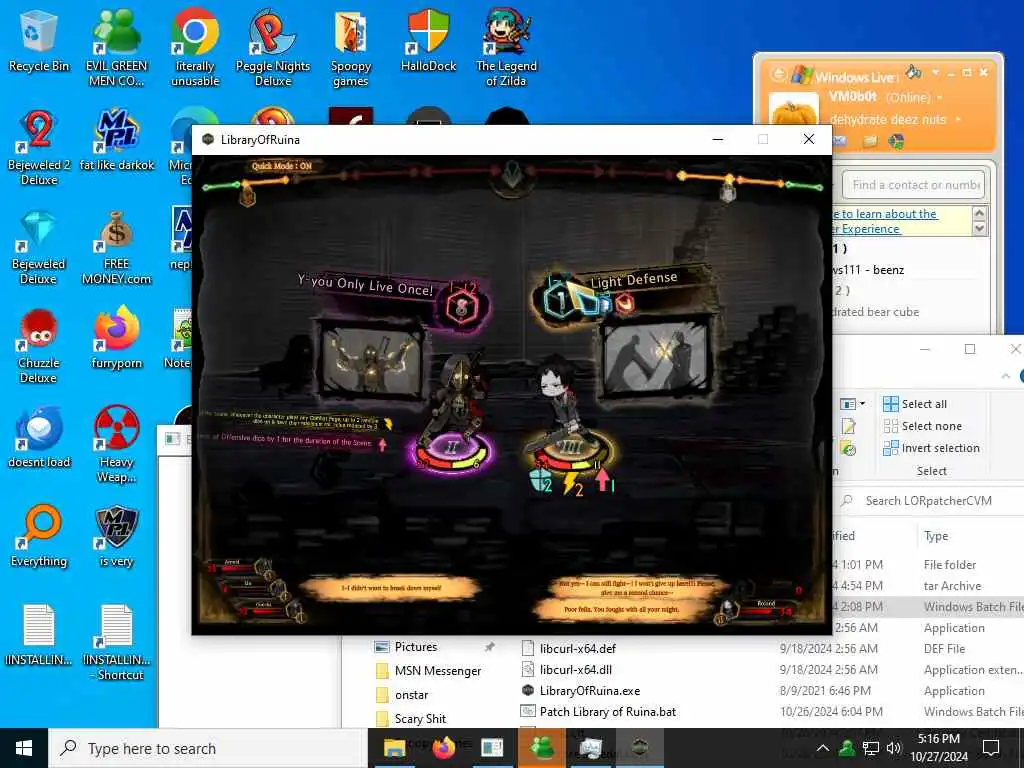Screen dimensions: 1024x768
Task: Open File Explorer from the taskbar
Action: click(x=394, y=748)
